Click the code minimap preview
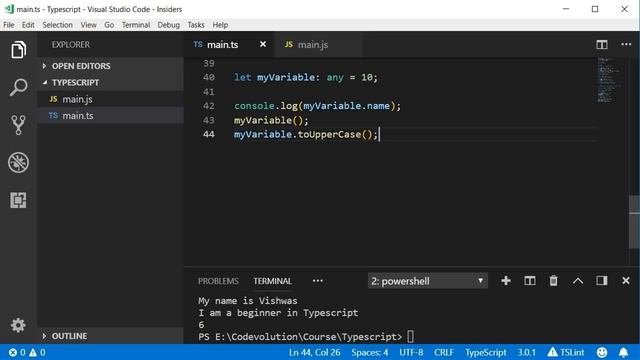This screenshot has height=360, width=640. click(x=610, y=80)
